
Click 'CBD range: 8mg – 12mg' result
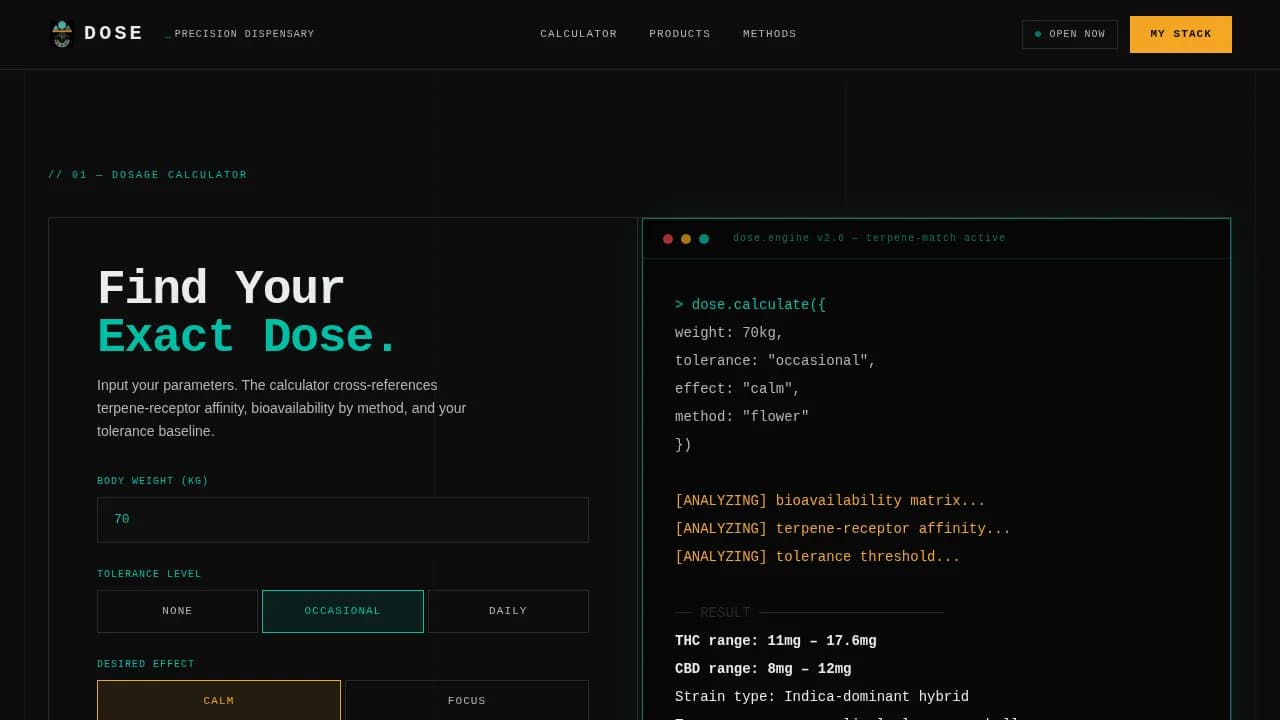763,669
